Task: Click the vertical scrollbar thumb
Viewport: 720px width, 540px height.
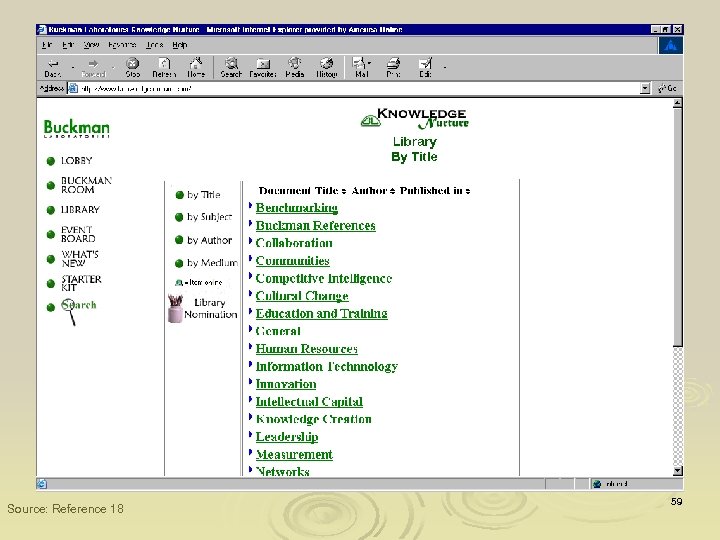Action: (677, 227)
